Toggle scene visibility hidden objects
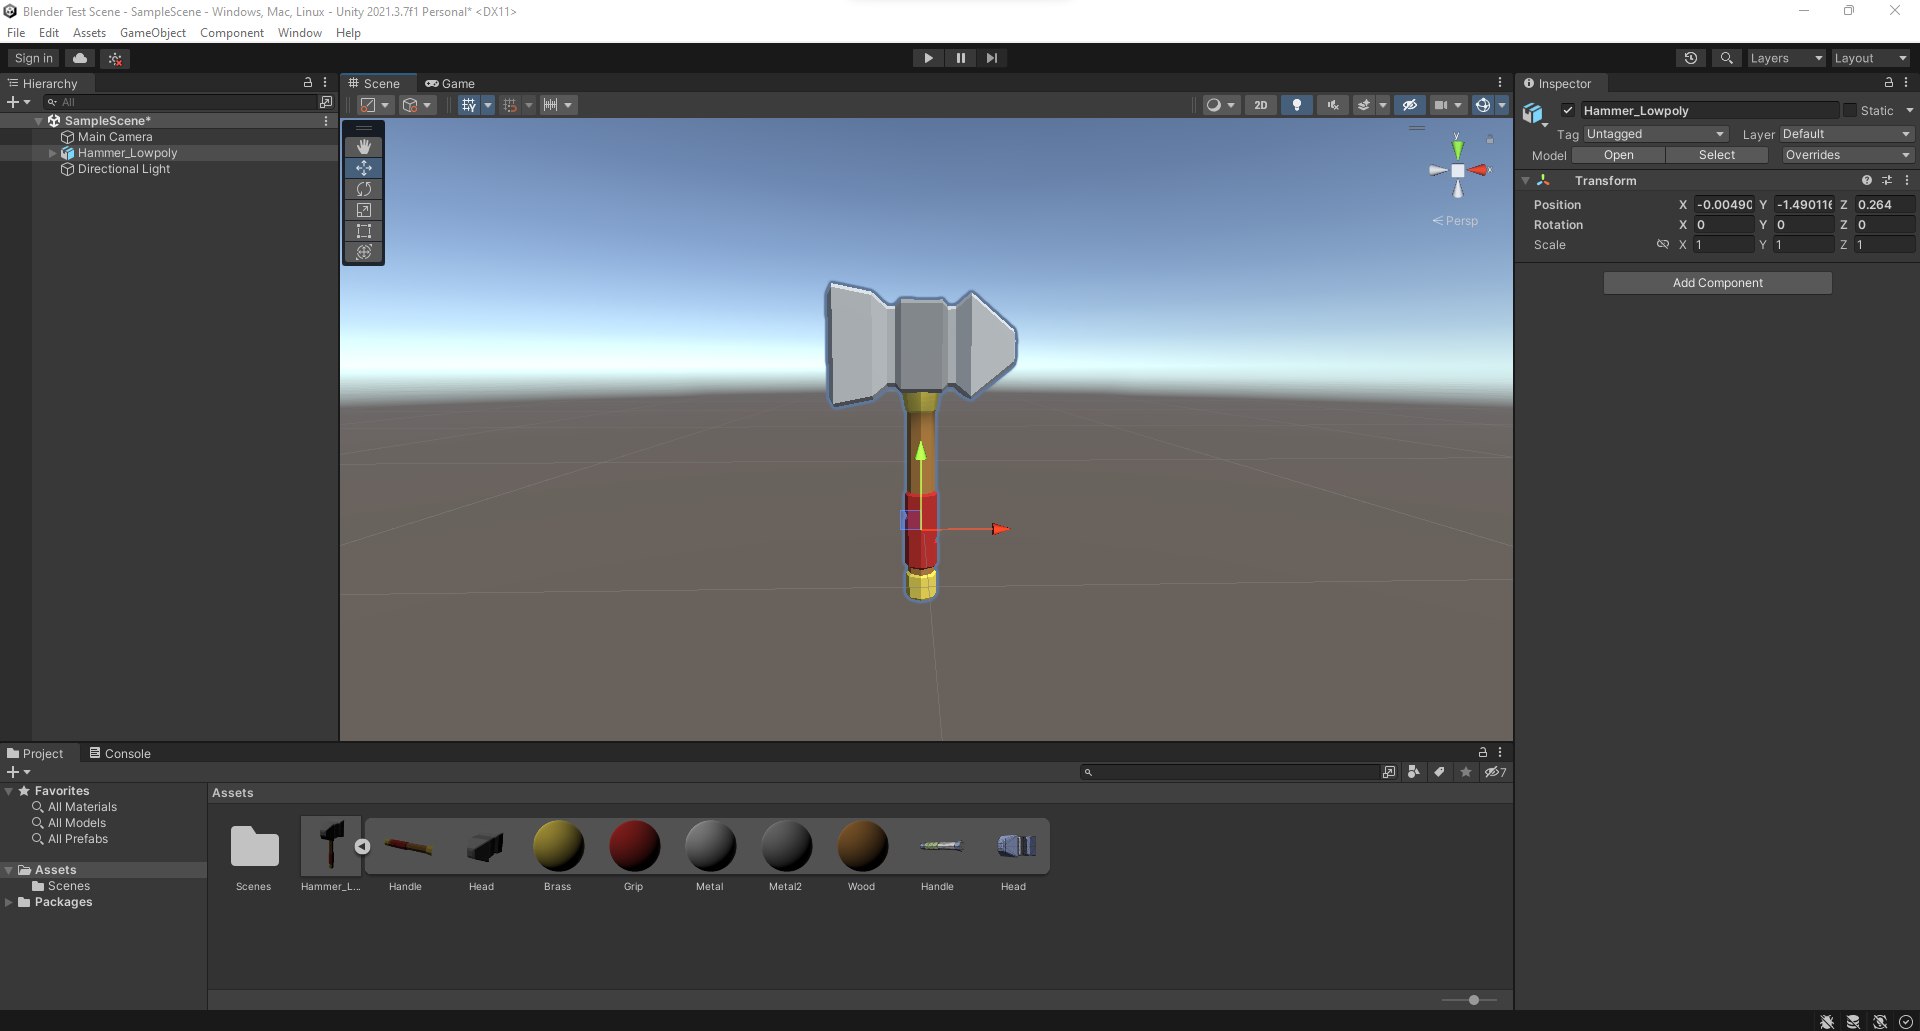This screenshot has width=1920, height=1031. click(1410, 105)
